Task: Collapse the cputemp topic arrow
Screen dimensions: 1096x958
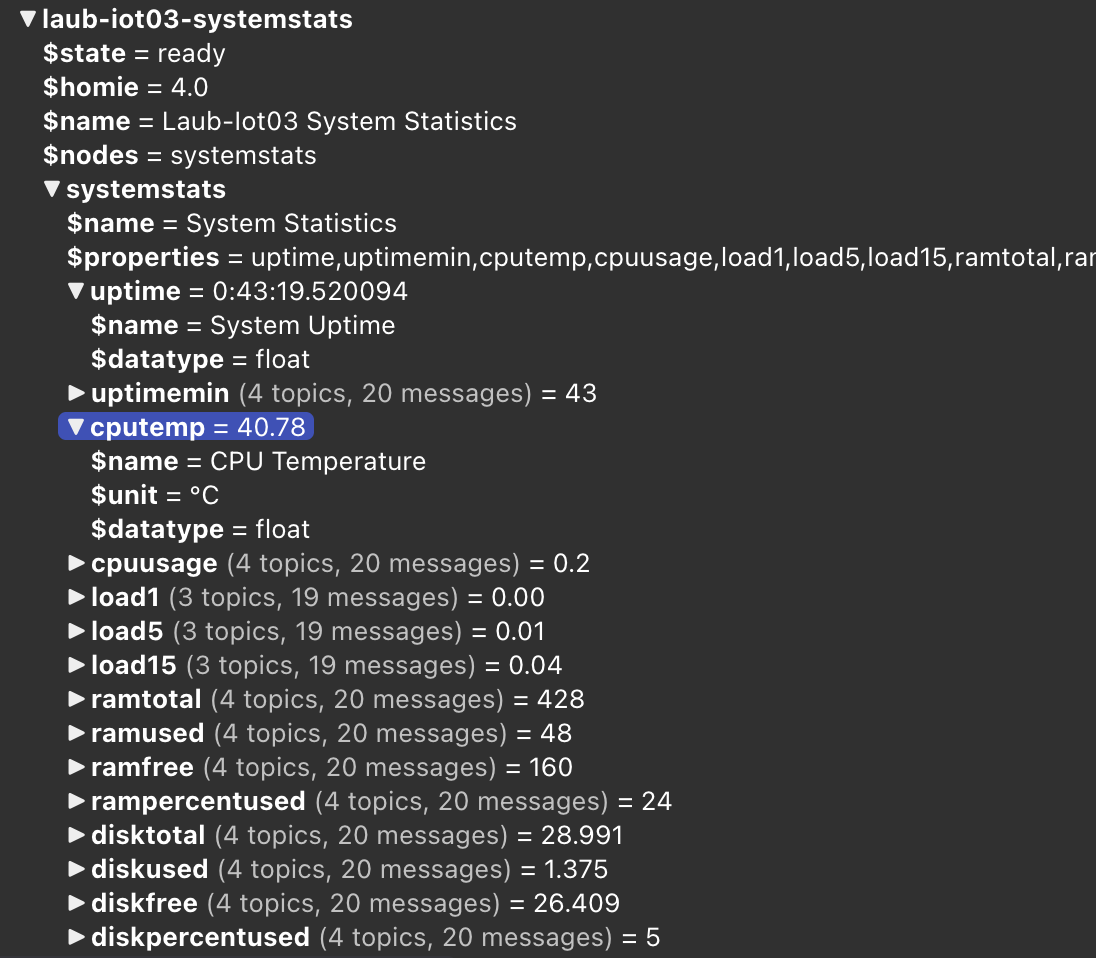Action: (x=76, y=427)
